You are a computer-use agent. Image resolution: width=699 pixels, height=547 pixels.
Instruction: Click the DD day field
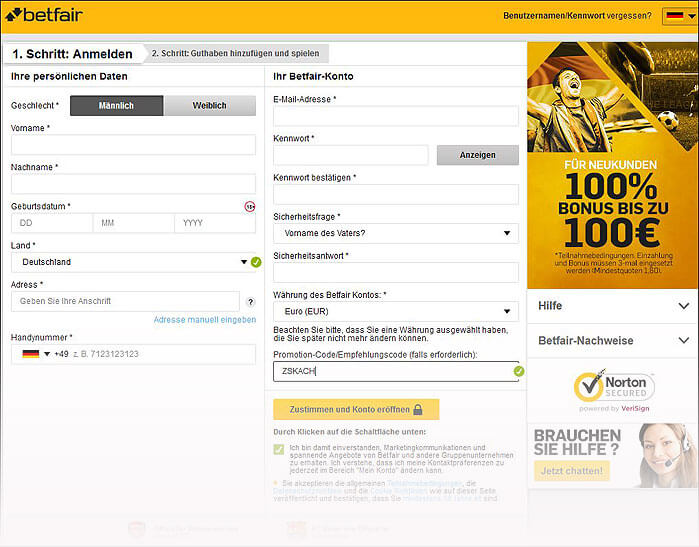[x=52, y=223]
